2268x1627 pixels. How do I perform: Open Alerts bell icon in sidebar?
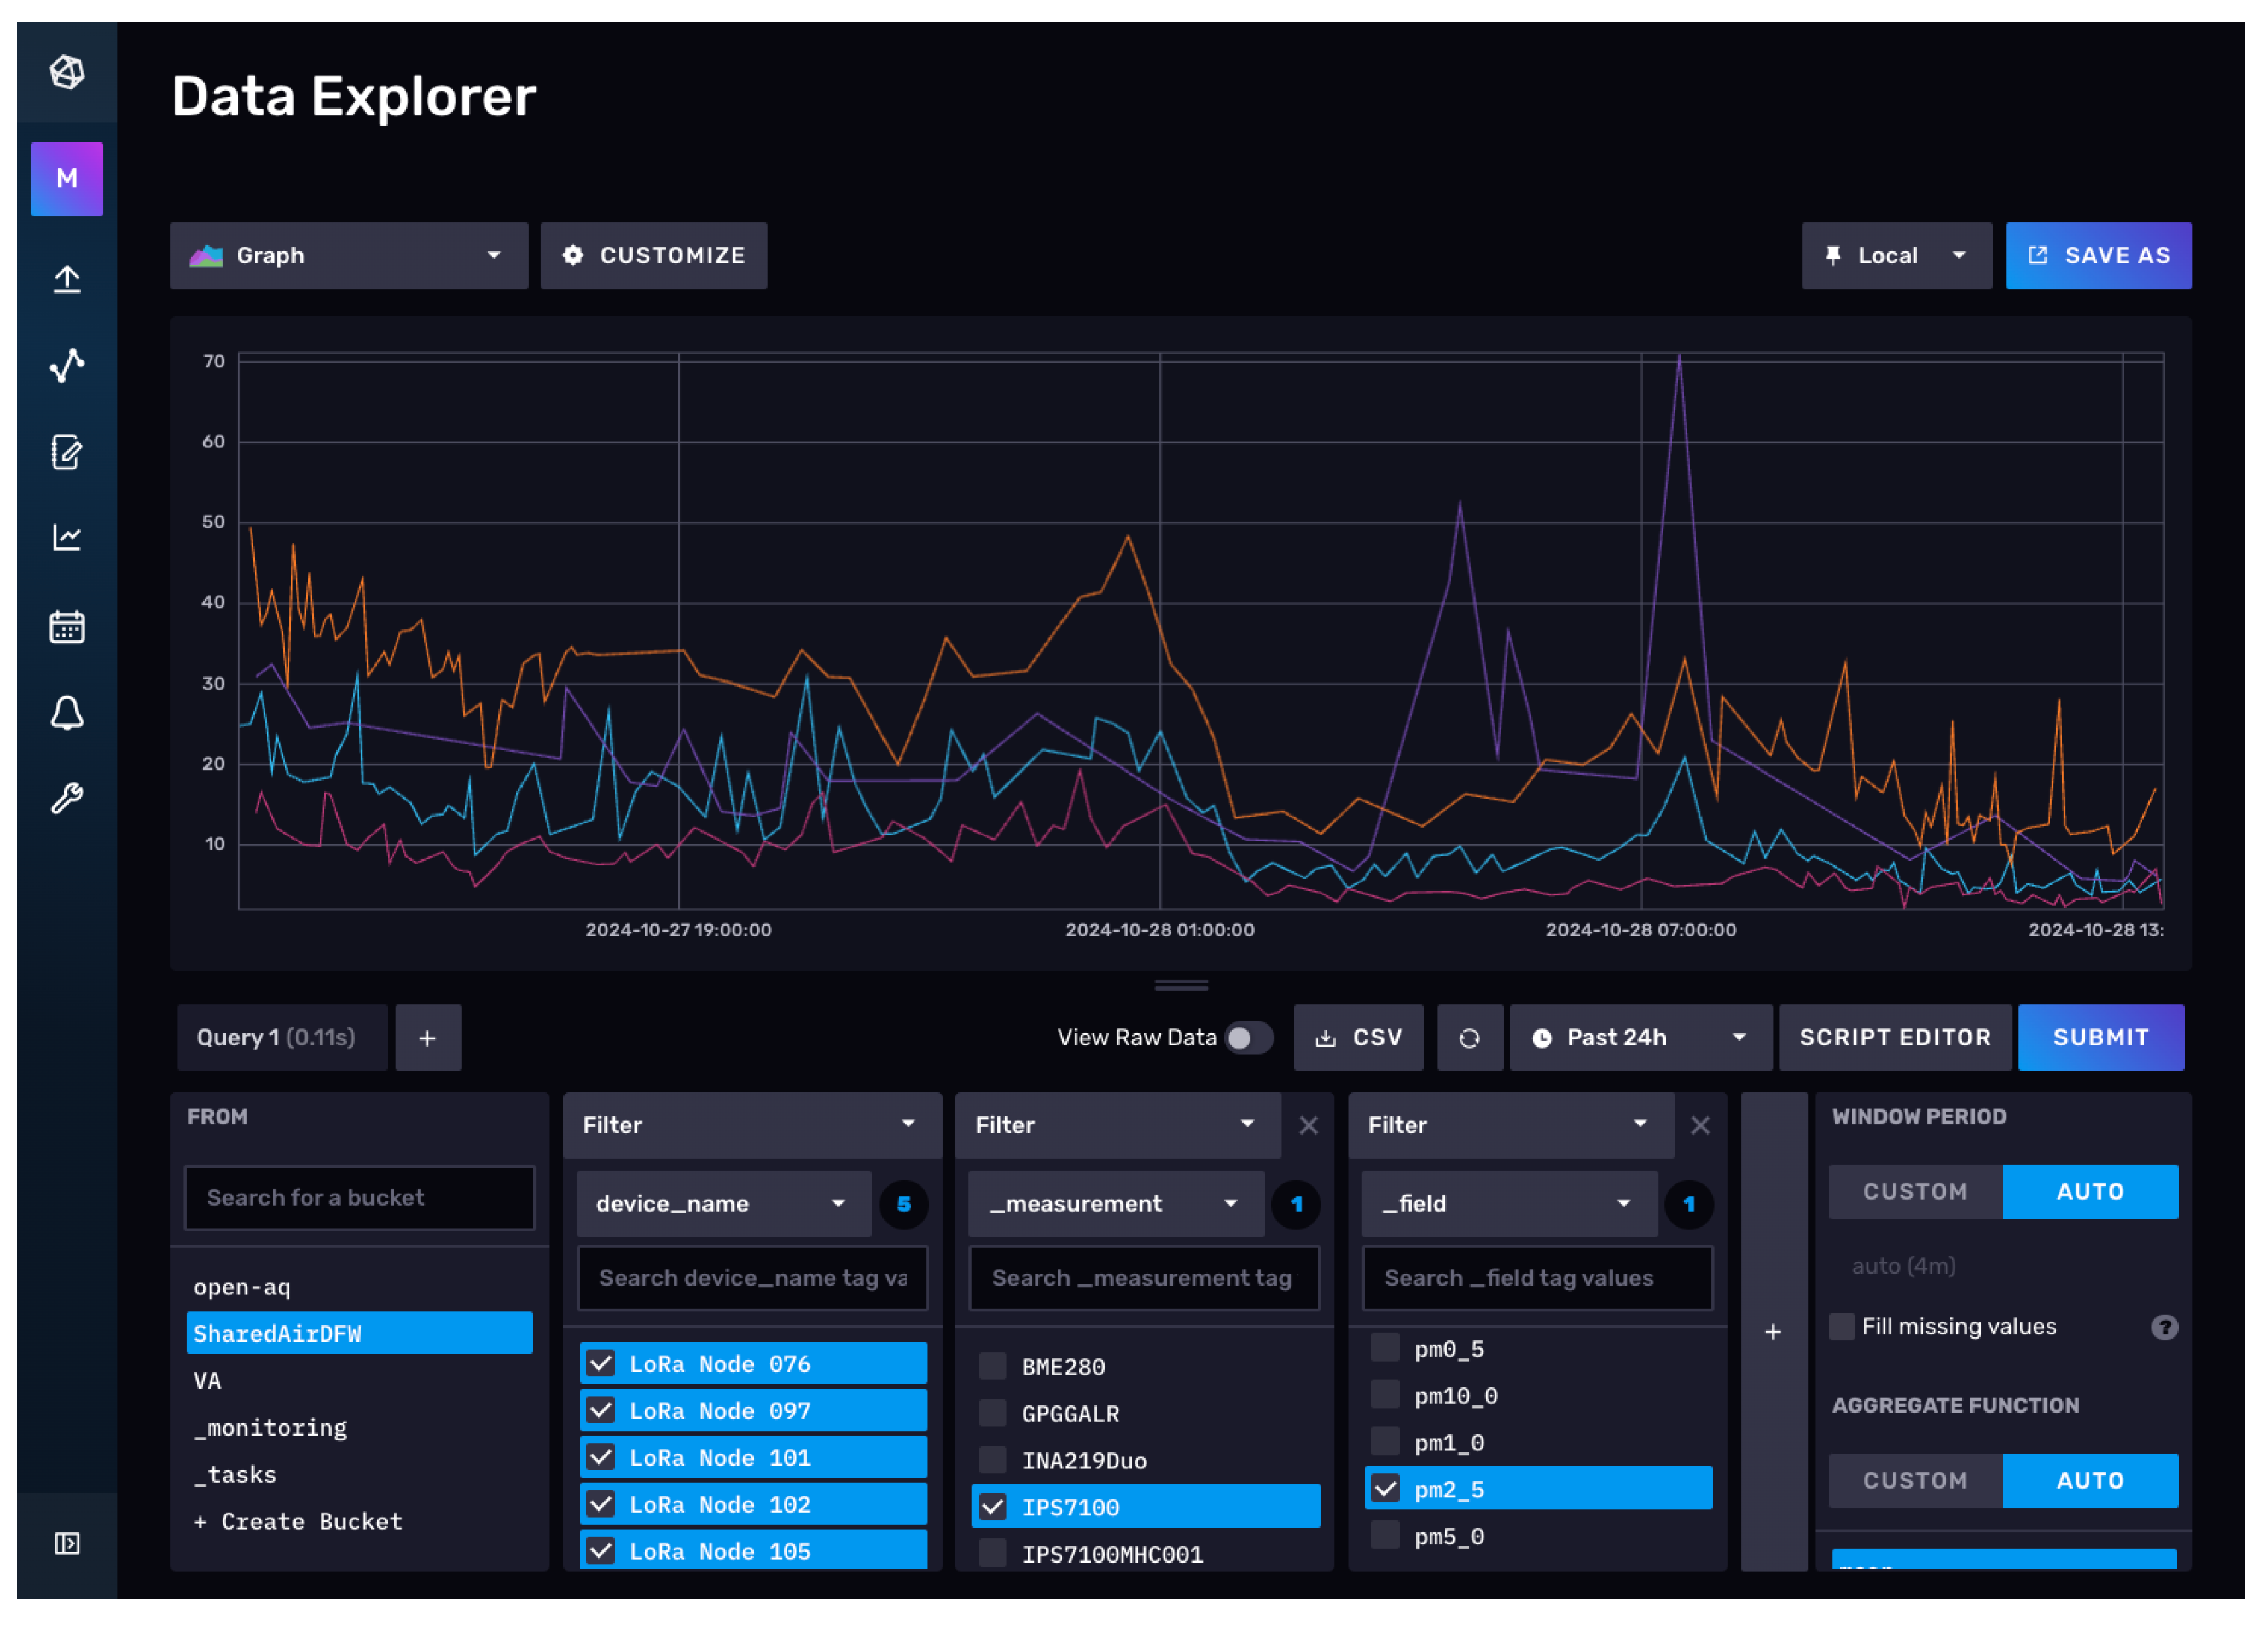point(66,712)
